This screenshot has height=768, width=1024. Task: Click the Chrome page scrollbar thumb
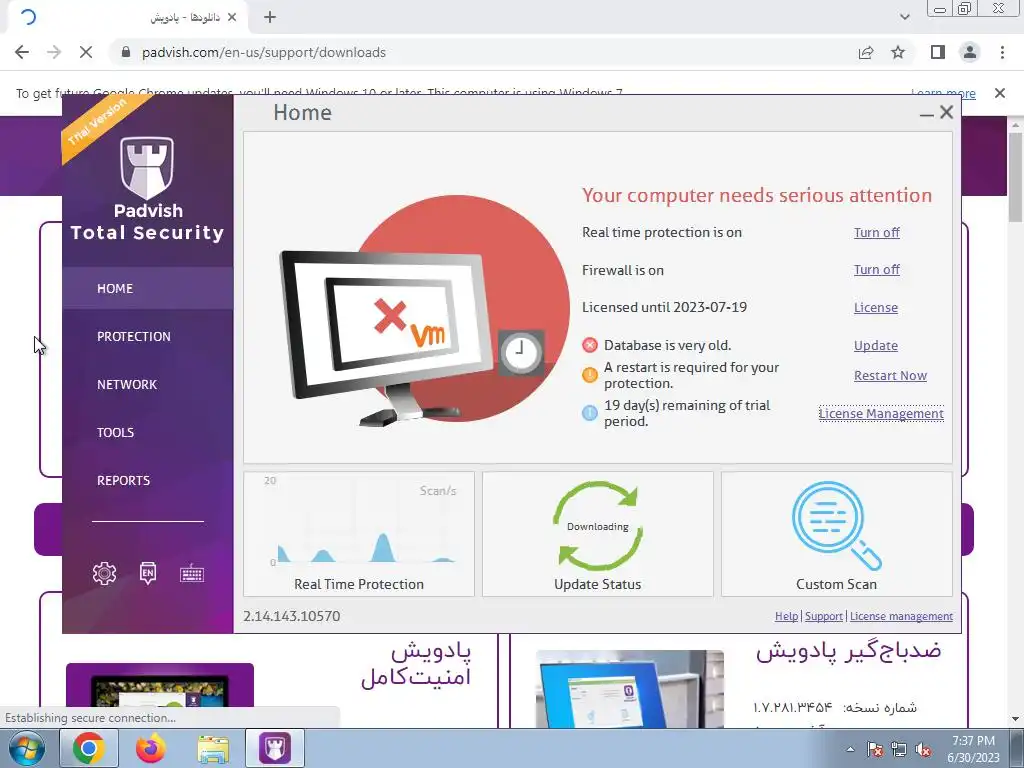[x=1016, y=177]
